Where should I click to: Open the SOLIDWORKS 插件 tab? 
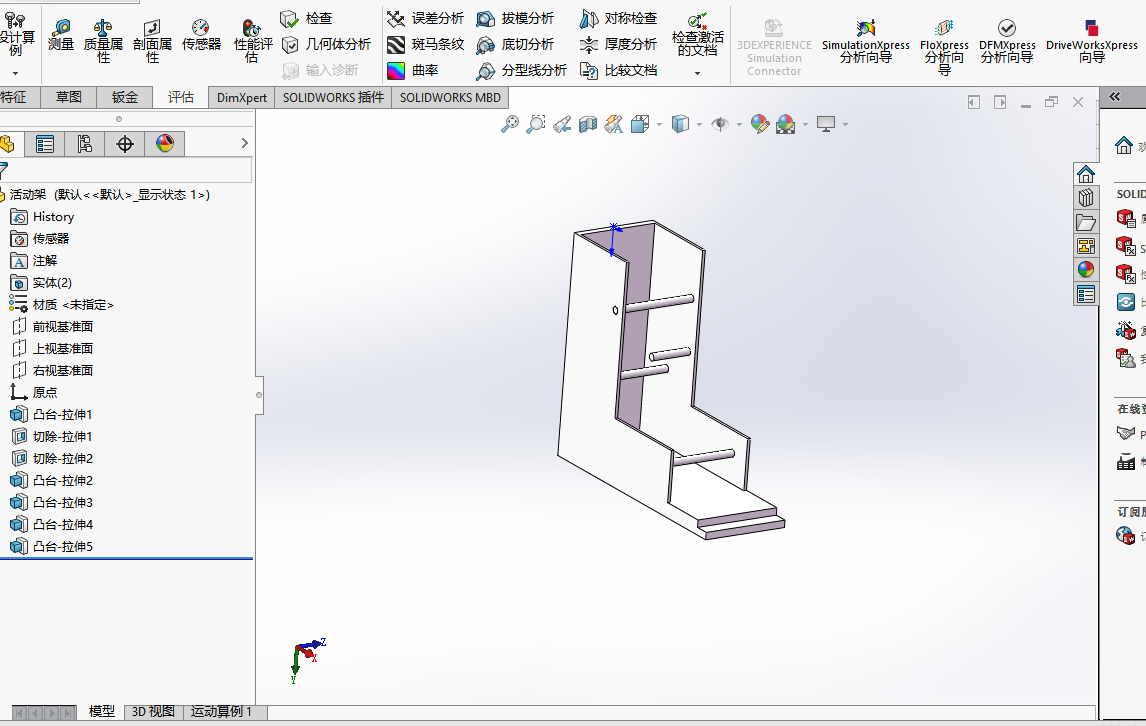coord(333,97)
